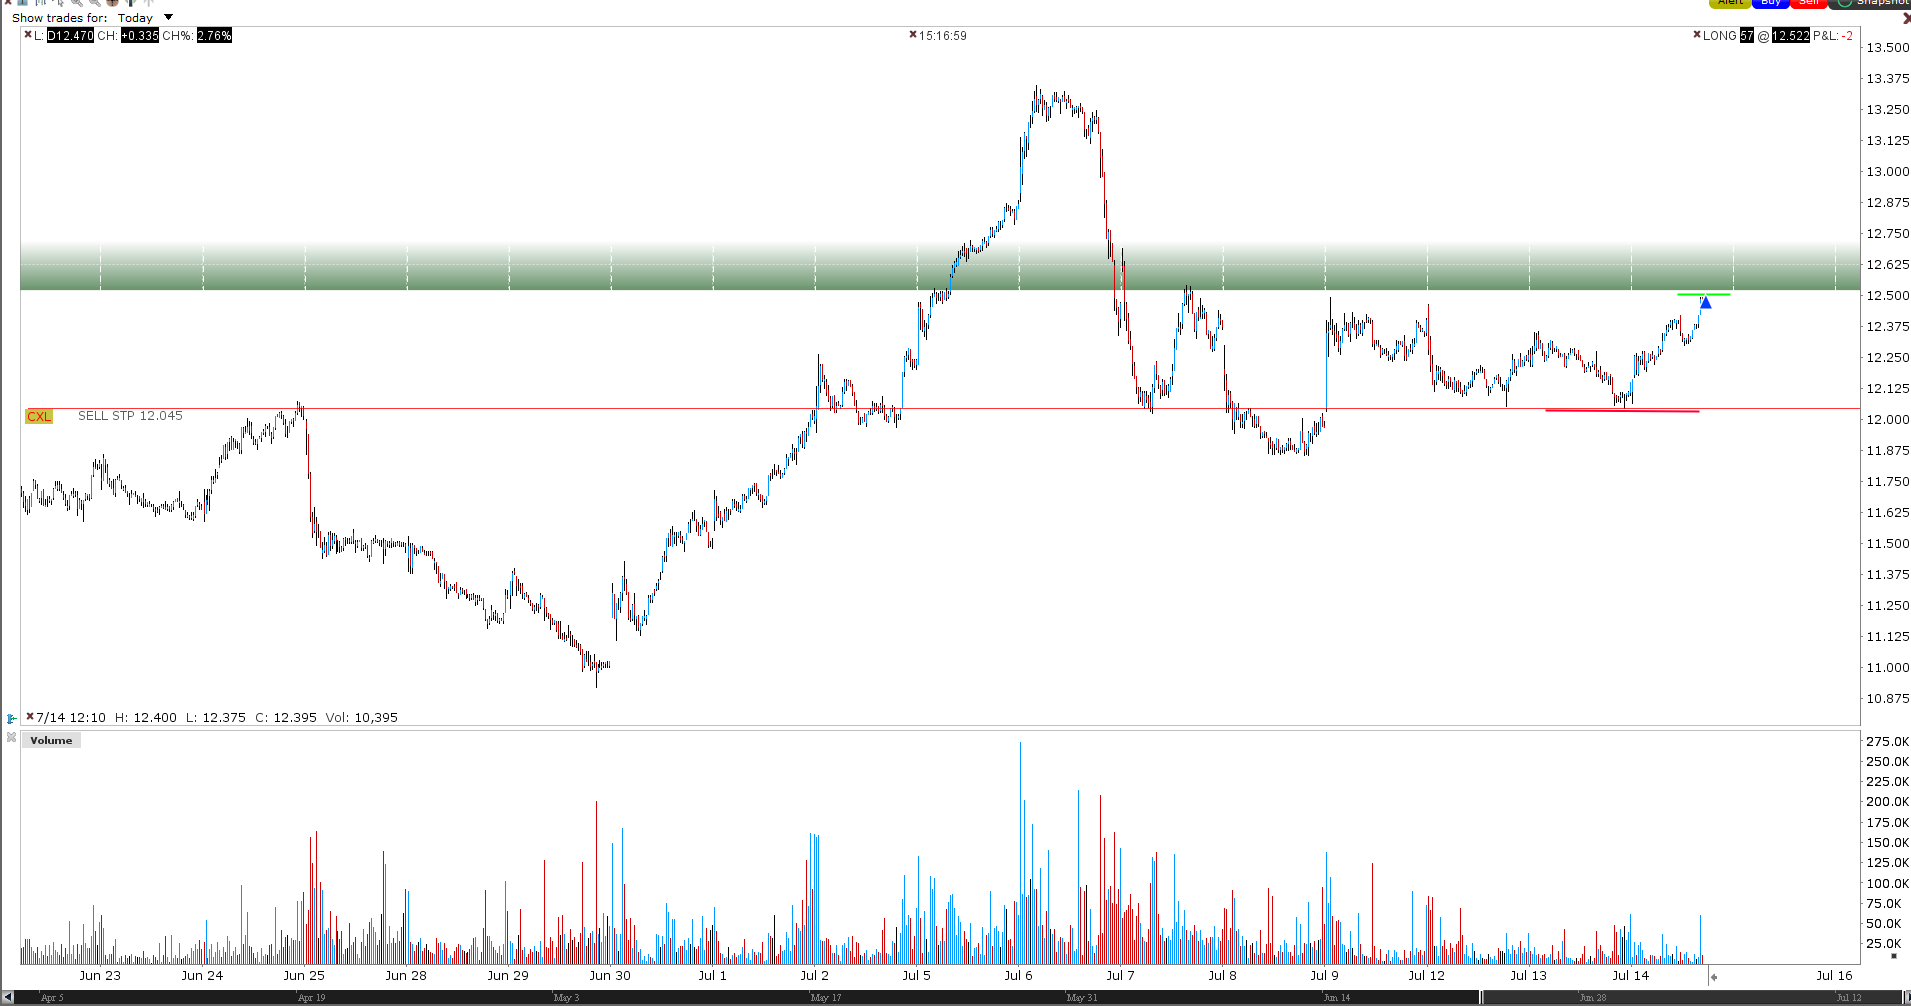Click the H: 12.400 high readout
Image resolution: width=1911 pixels, height=1006 pixels.
click(146, 717)
